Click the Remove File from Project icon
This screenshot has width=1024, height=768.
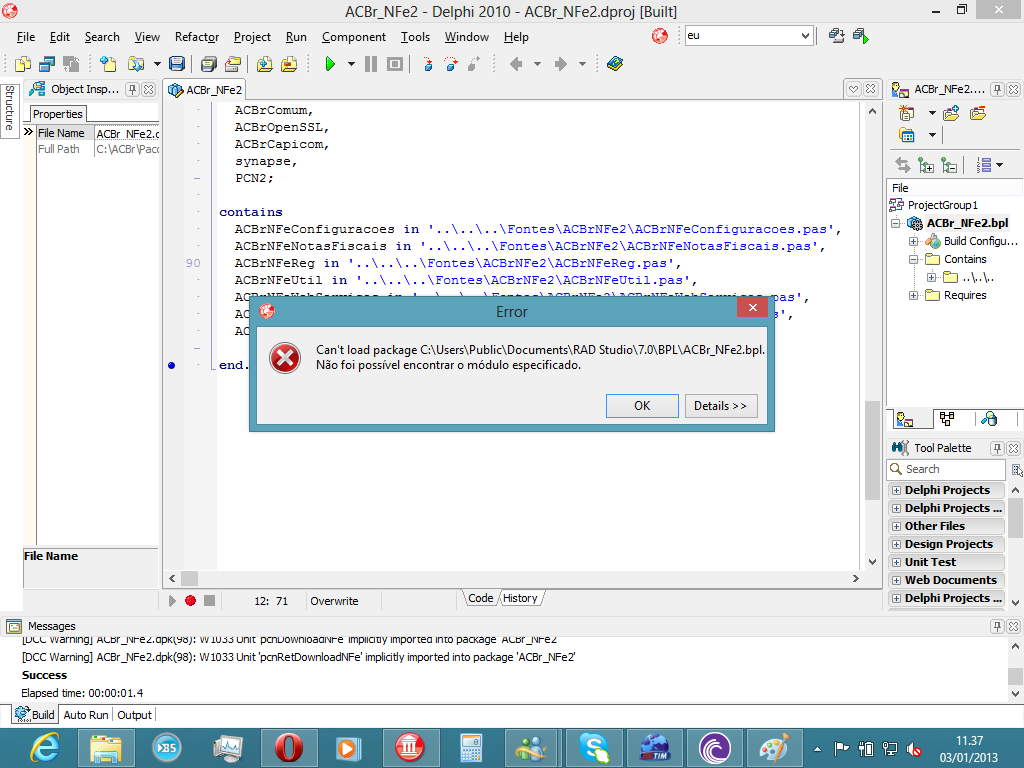coord(289,64)
